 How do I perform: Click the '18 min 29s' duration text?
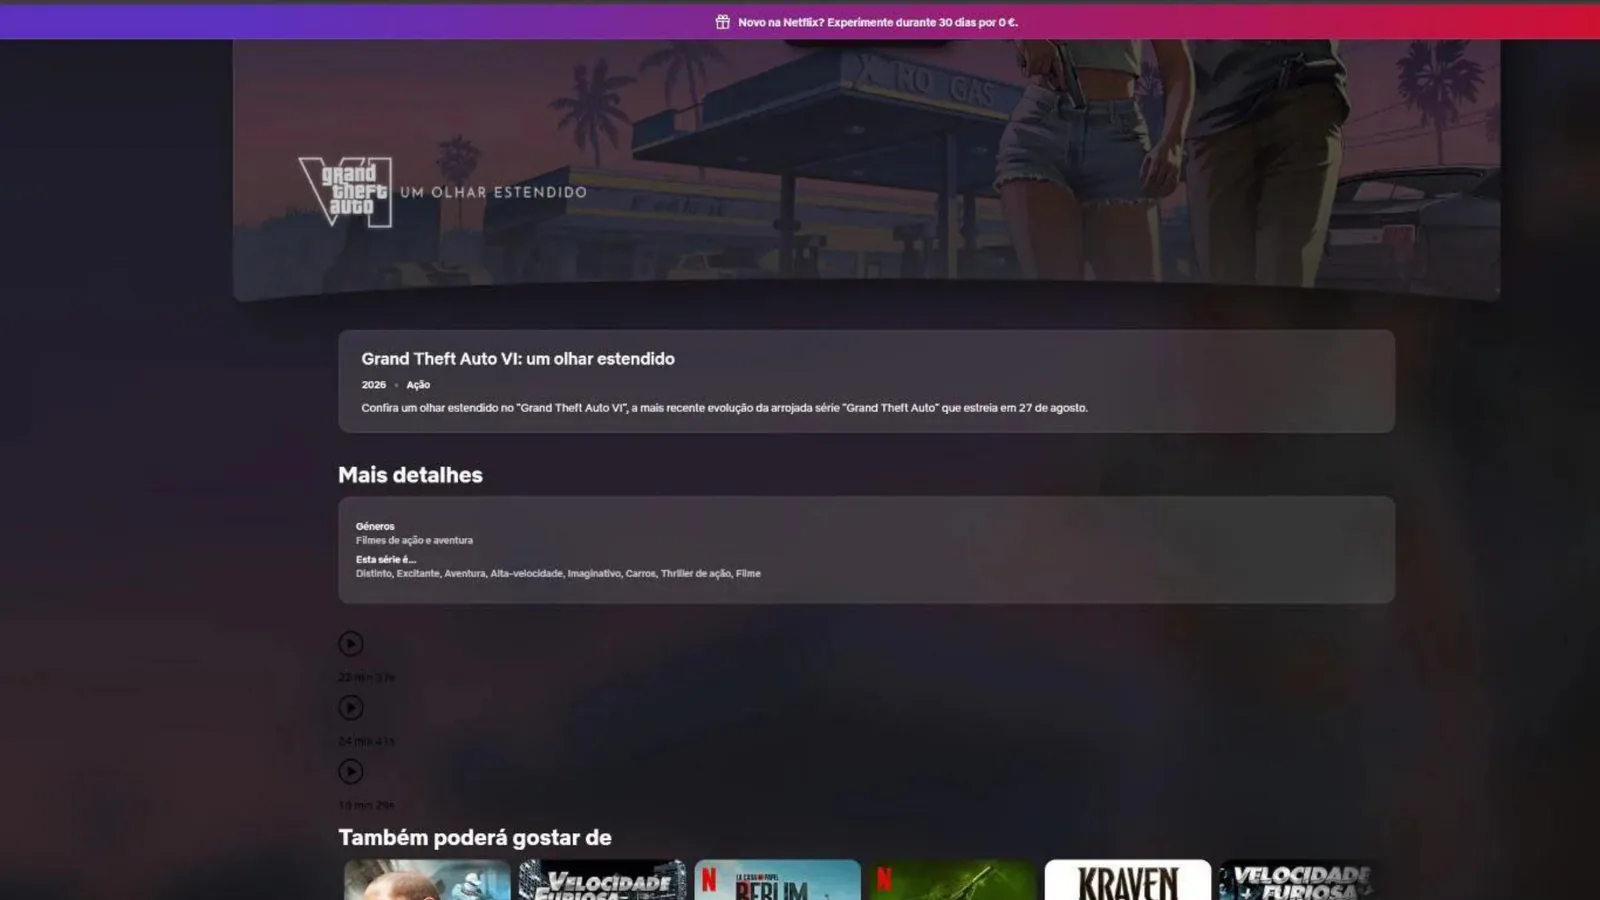pos(366,806)
